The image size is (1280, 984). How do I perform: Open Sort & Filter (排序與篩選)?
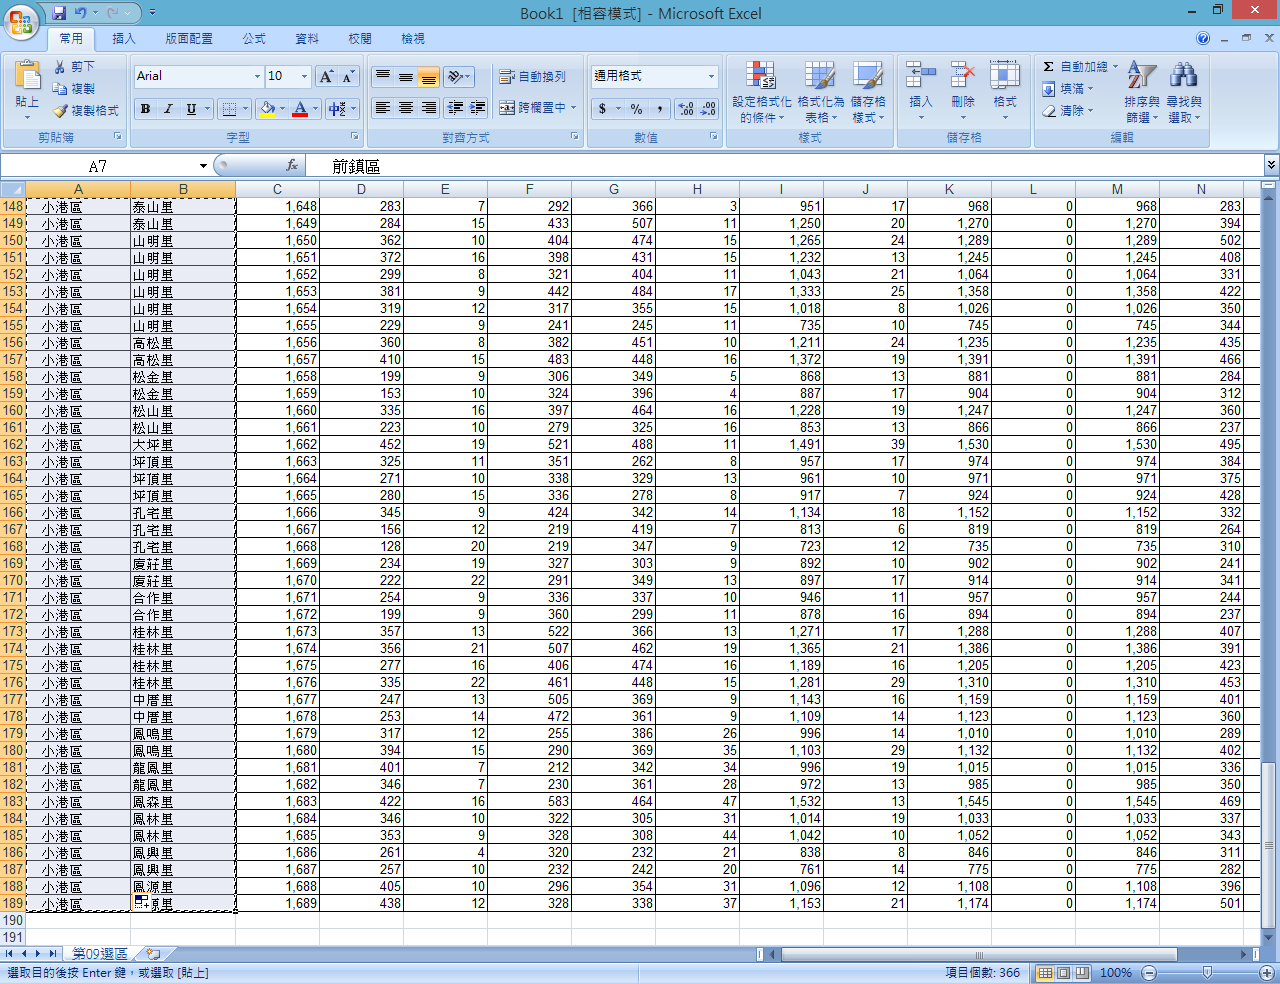pyautogui.click(x=1141, y=77)
